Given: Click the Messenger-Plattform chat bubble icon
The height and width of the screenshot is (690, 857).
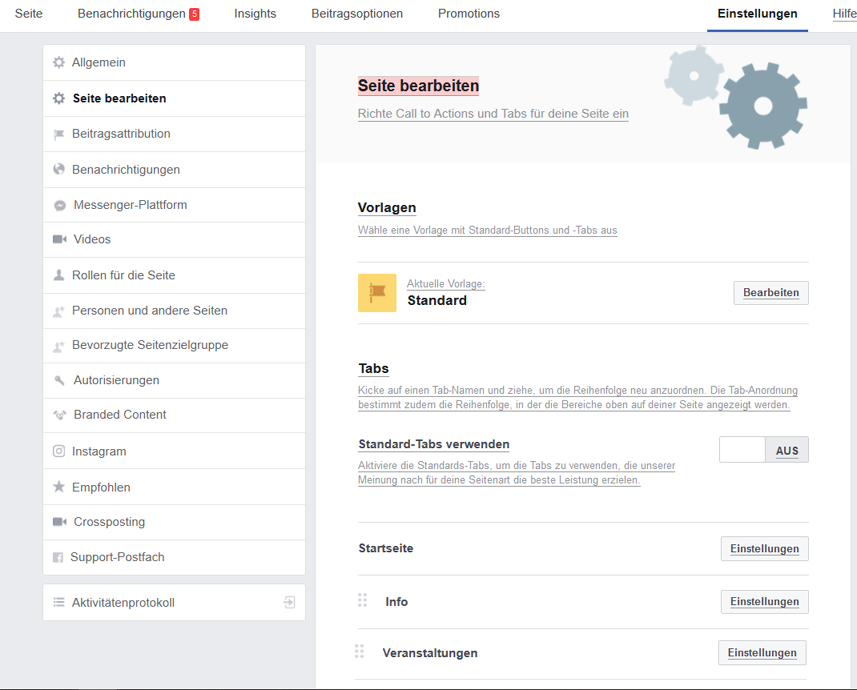Looking at the screenshot, I should coord(60,206).
